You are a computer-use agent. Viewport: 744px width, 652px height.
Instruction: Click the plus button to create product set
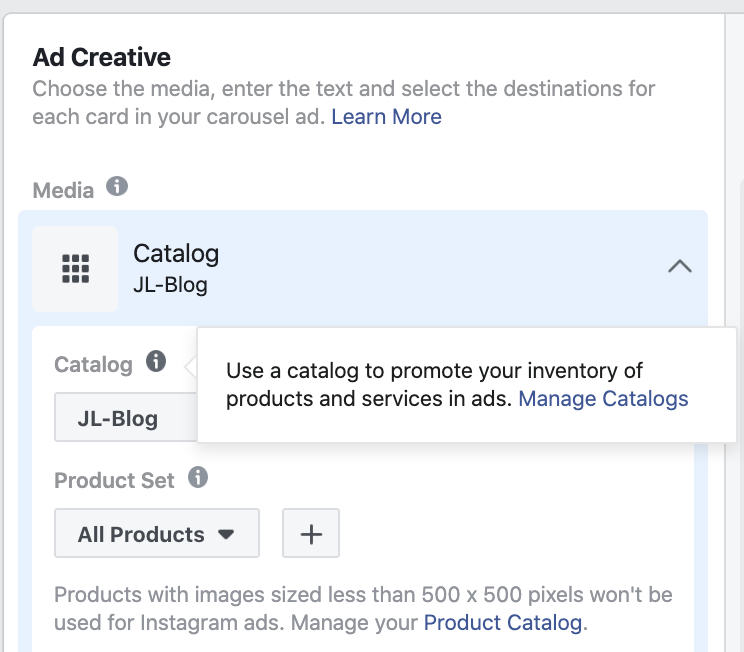(x=311, y=533)
